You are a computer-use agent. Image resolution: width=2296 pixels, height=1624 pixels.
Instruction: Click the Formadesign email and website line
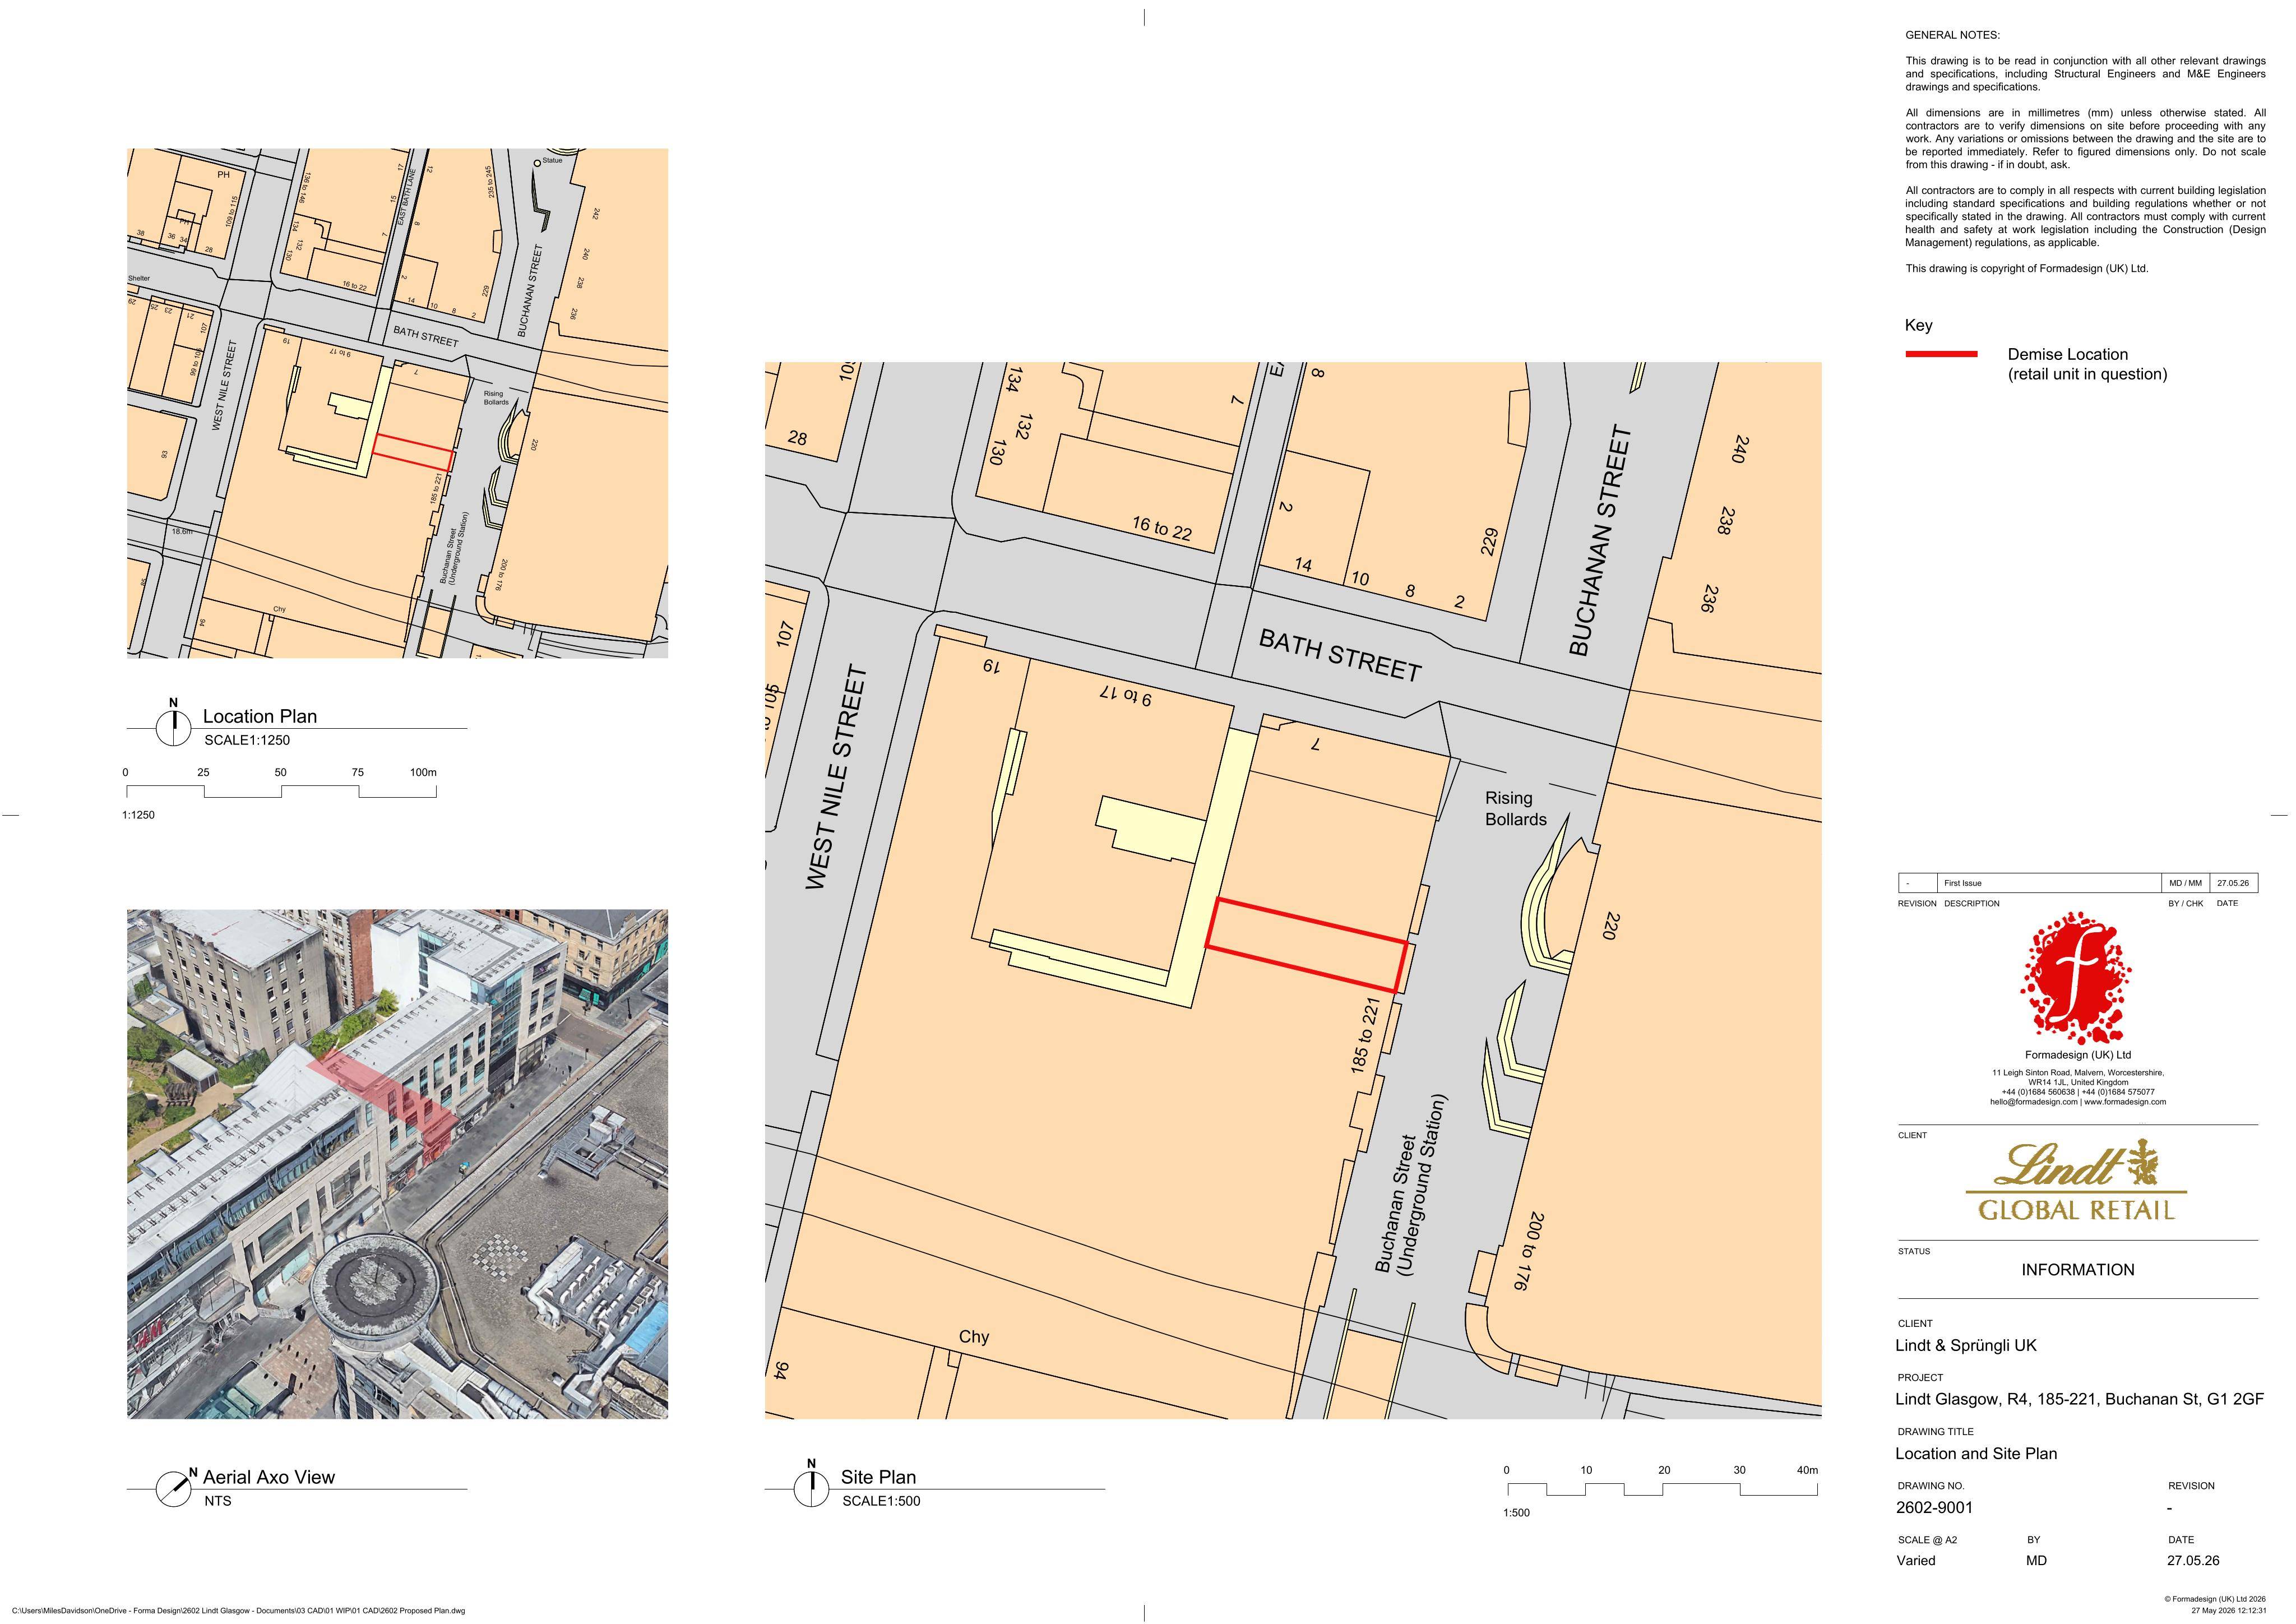point(2077,1102)
